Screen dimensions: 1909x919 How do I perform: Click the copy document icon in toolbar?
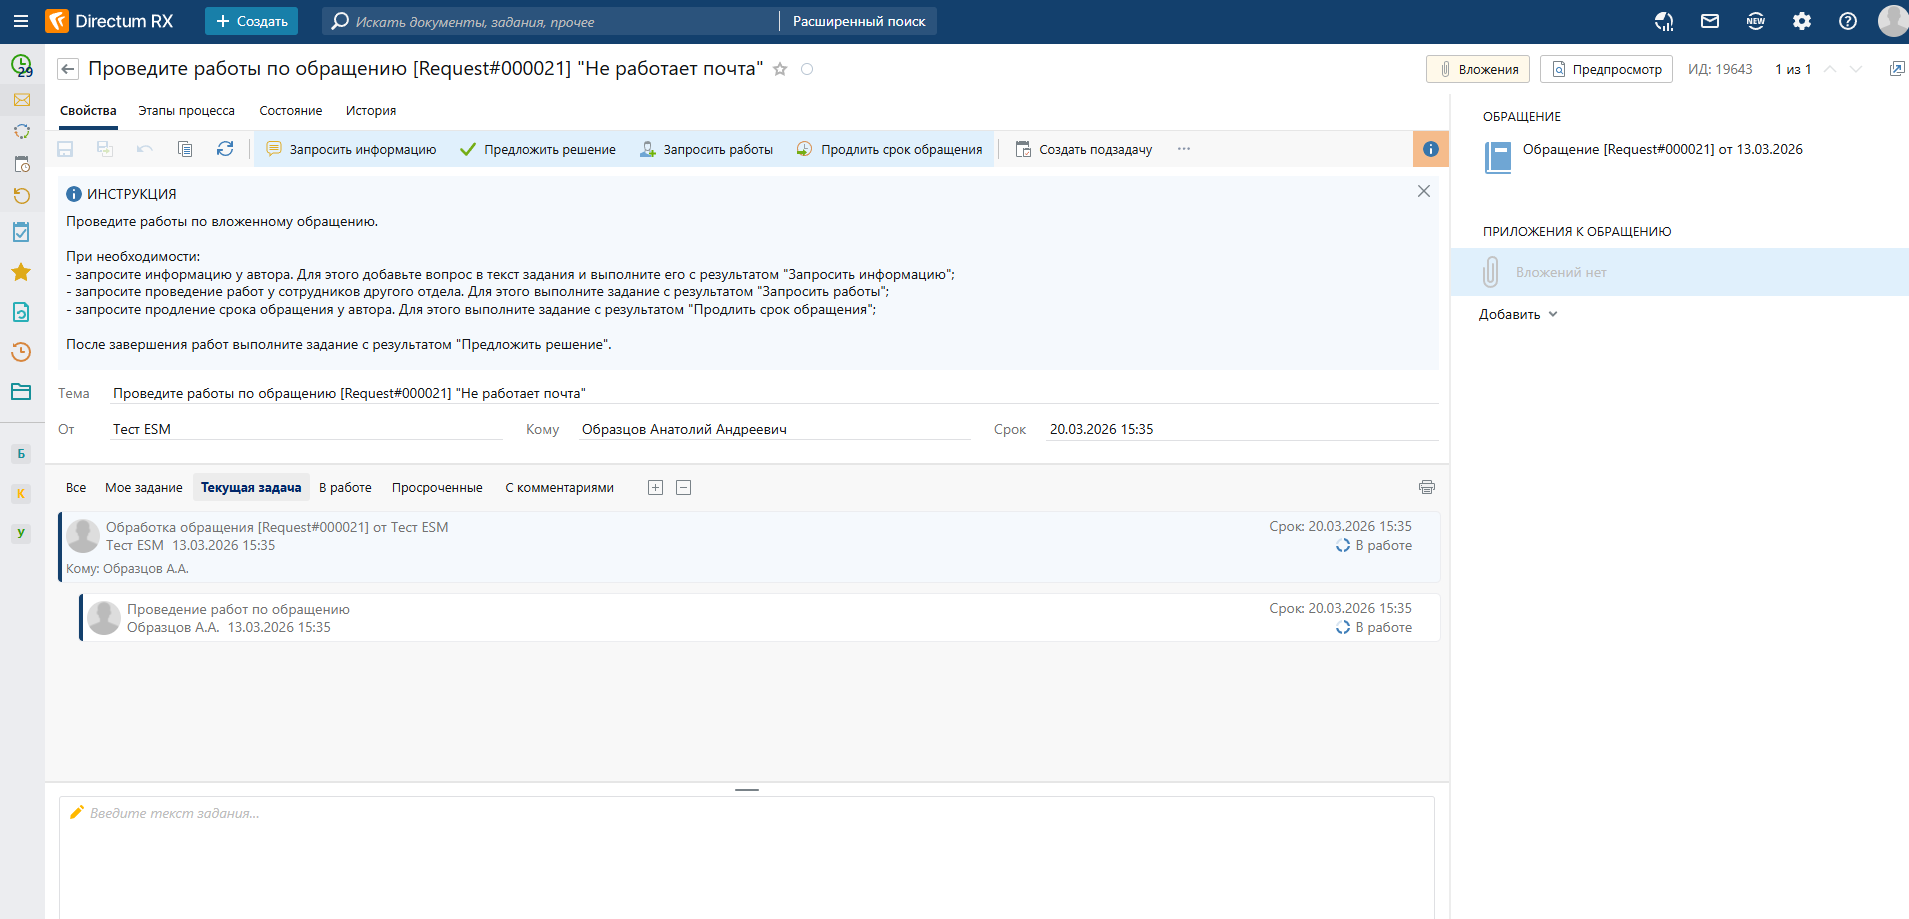tap(185, 149)
